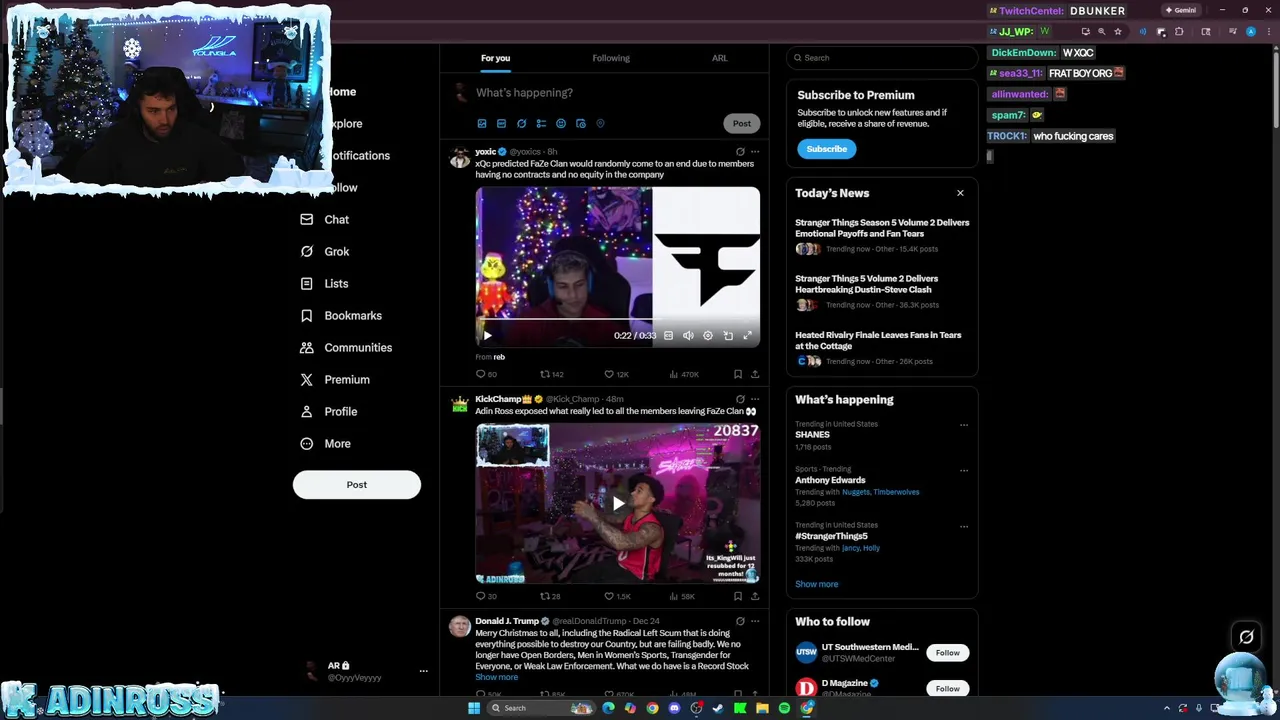Open the Lists icon in sidebar
The image size is (1280, 720).
click(x=307, y=283)
